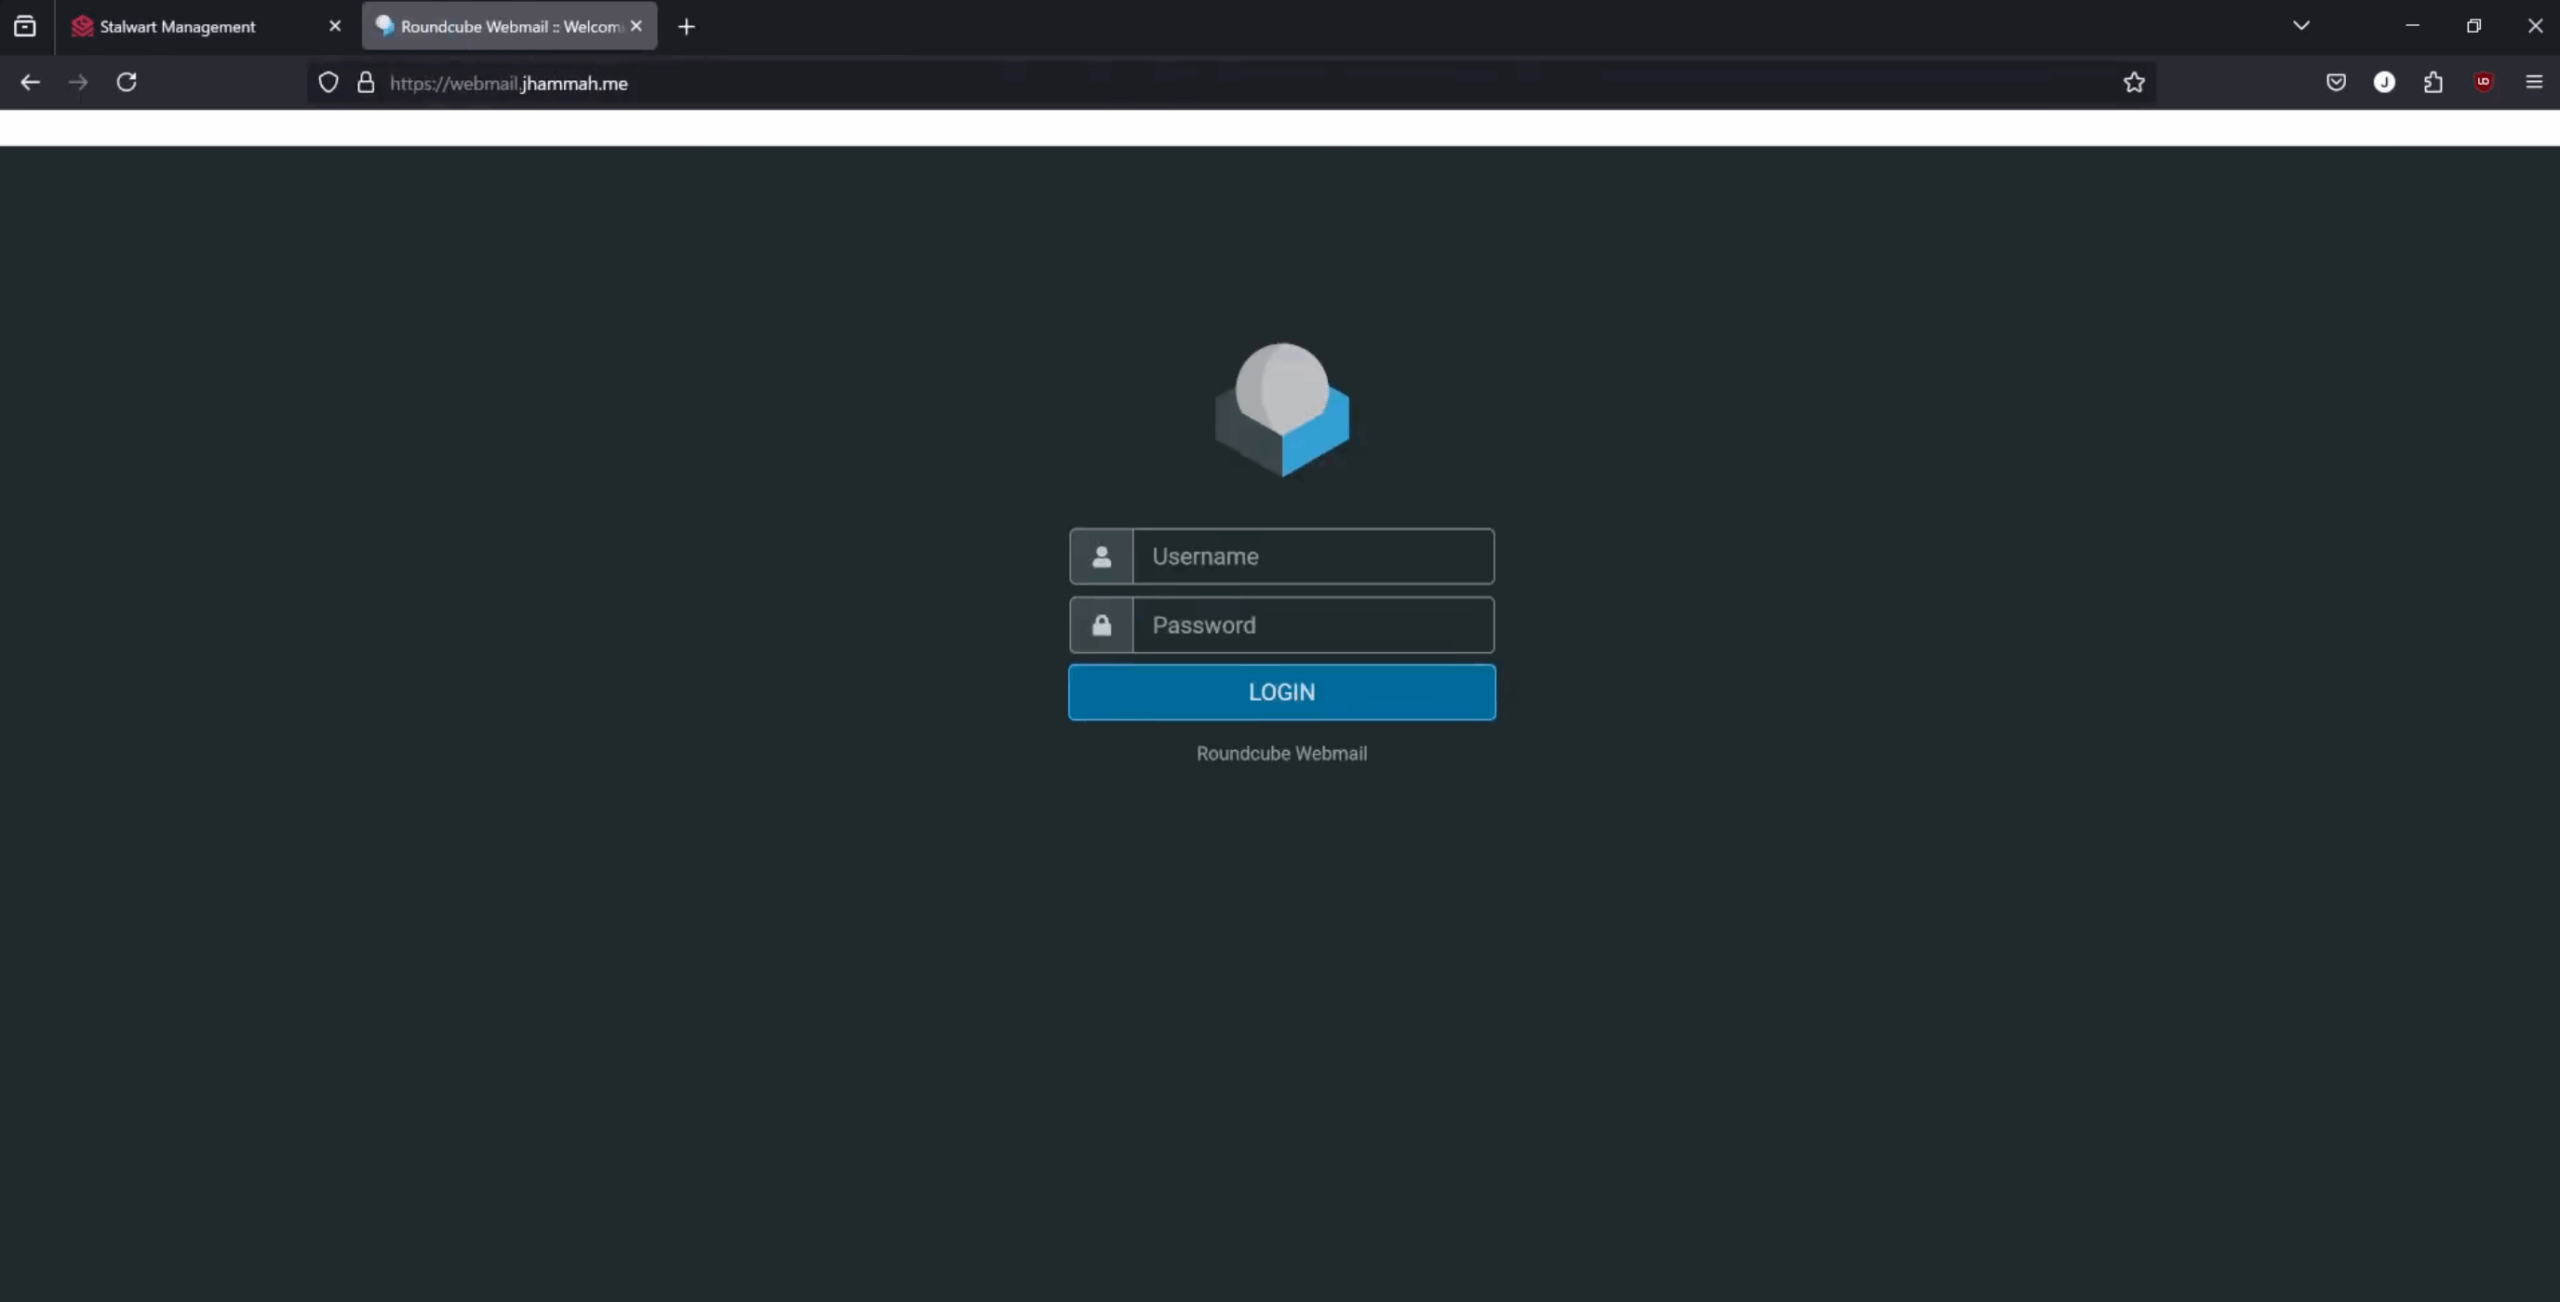
Task: Click the lock icon beside Password
Action: click(1101, 625)
